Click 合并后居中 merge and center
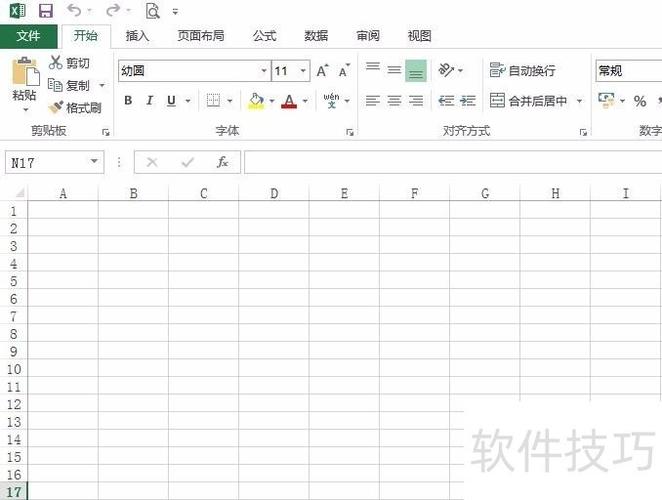Screen dimensions: 662x500 [x=528, y=101]
